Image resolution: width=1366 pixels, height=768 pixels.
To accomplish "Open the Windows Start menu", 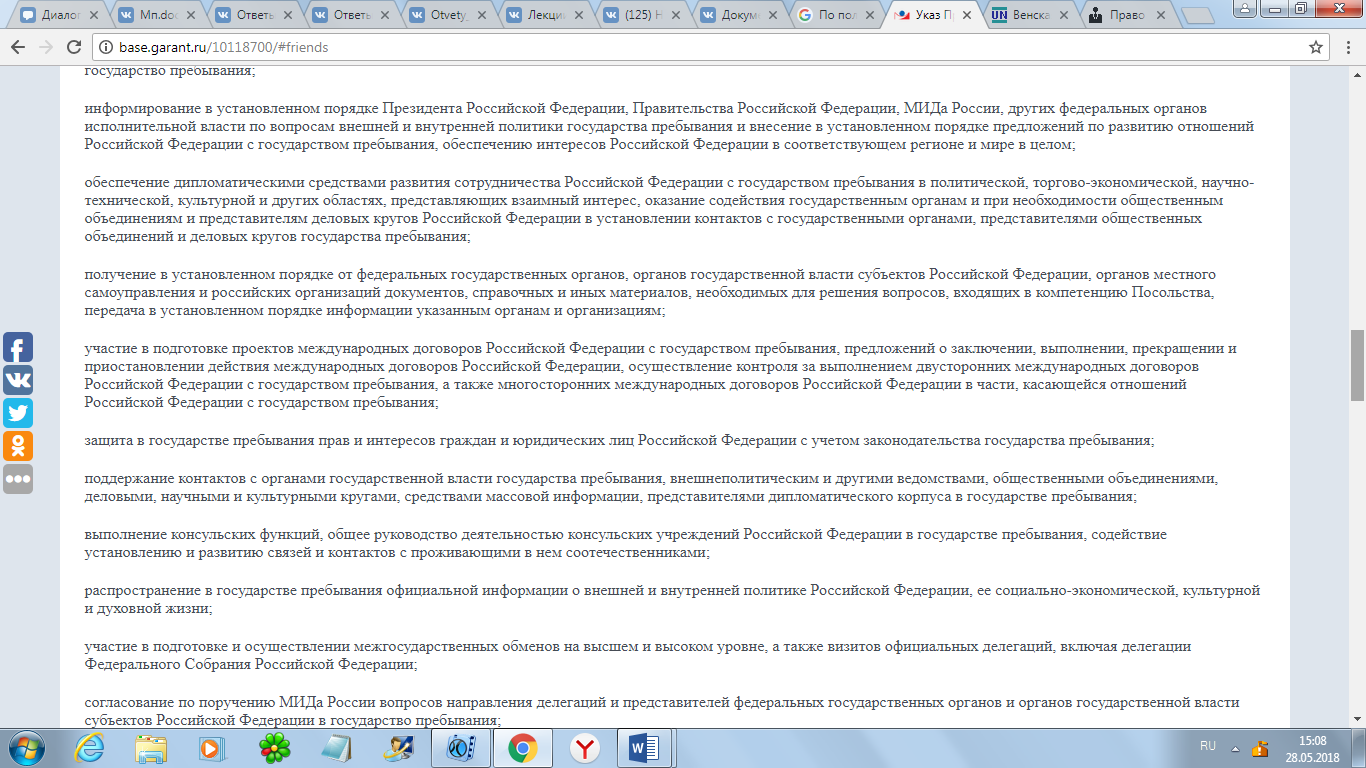I will tap(27, 748).
